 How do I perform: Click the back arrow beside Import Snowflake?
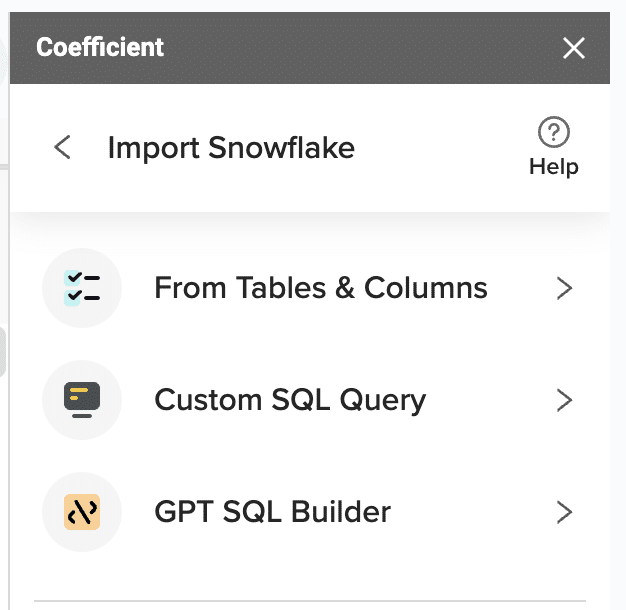(x=62, y=148)
